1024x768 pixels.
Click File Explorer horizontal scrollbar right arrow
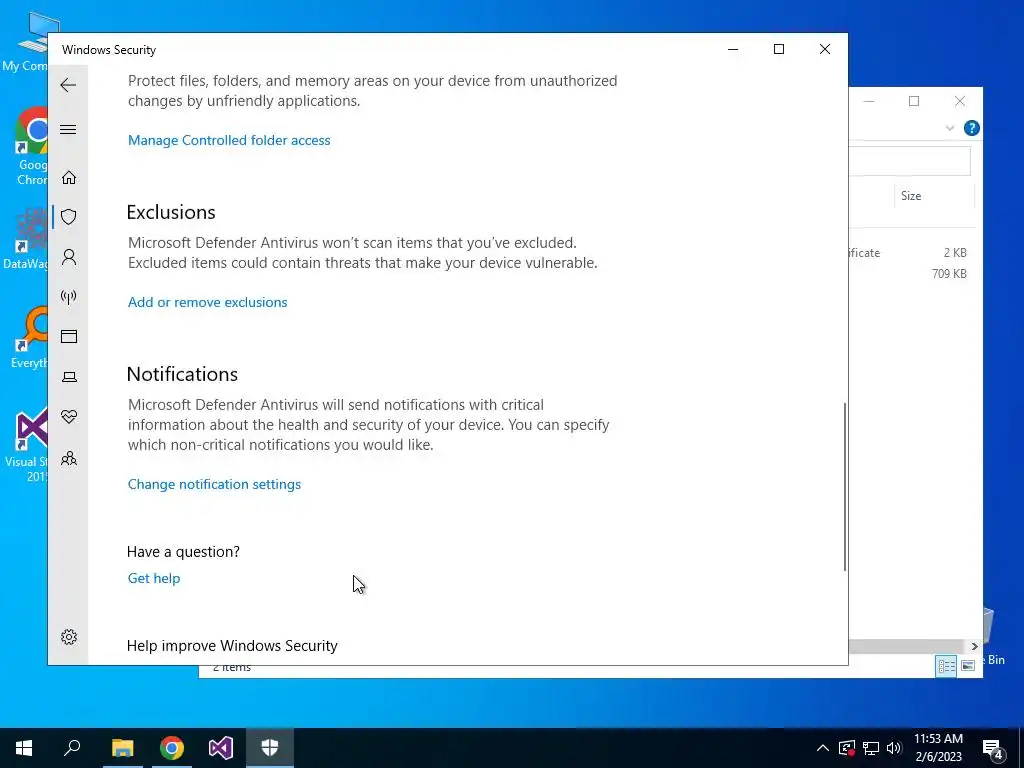click(974, 646)
